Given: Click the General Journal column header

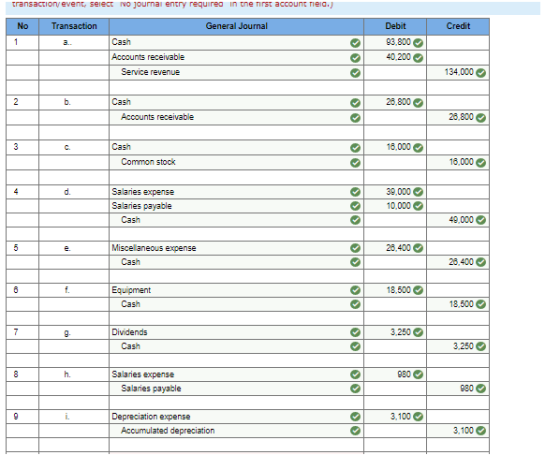Looking at the screenshot, I should (236, 26).
